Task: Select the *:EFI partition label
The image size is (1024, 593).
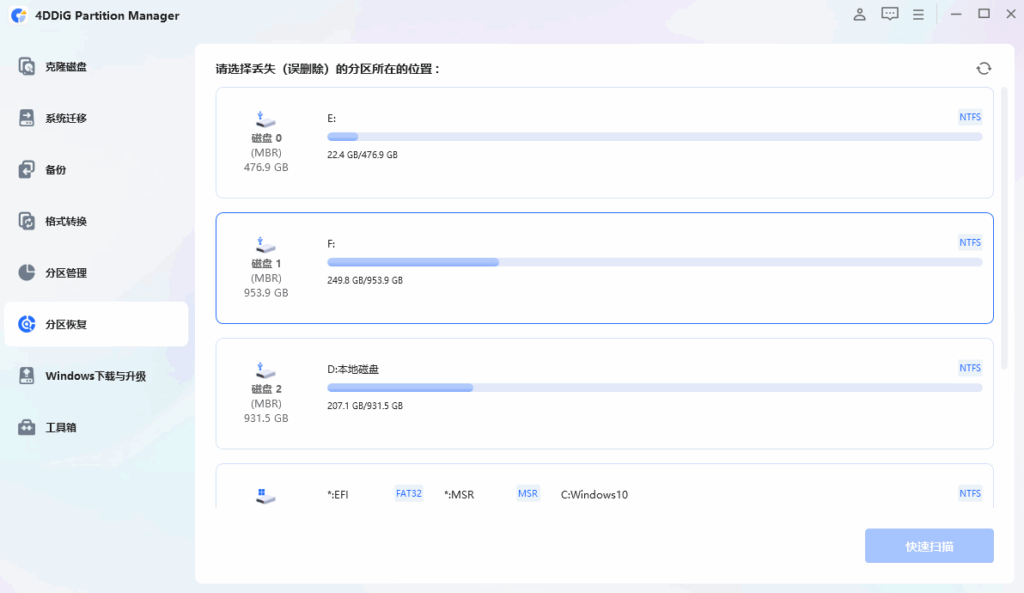Action: 338,494
